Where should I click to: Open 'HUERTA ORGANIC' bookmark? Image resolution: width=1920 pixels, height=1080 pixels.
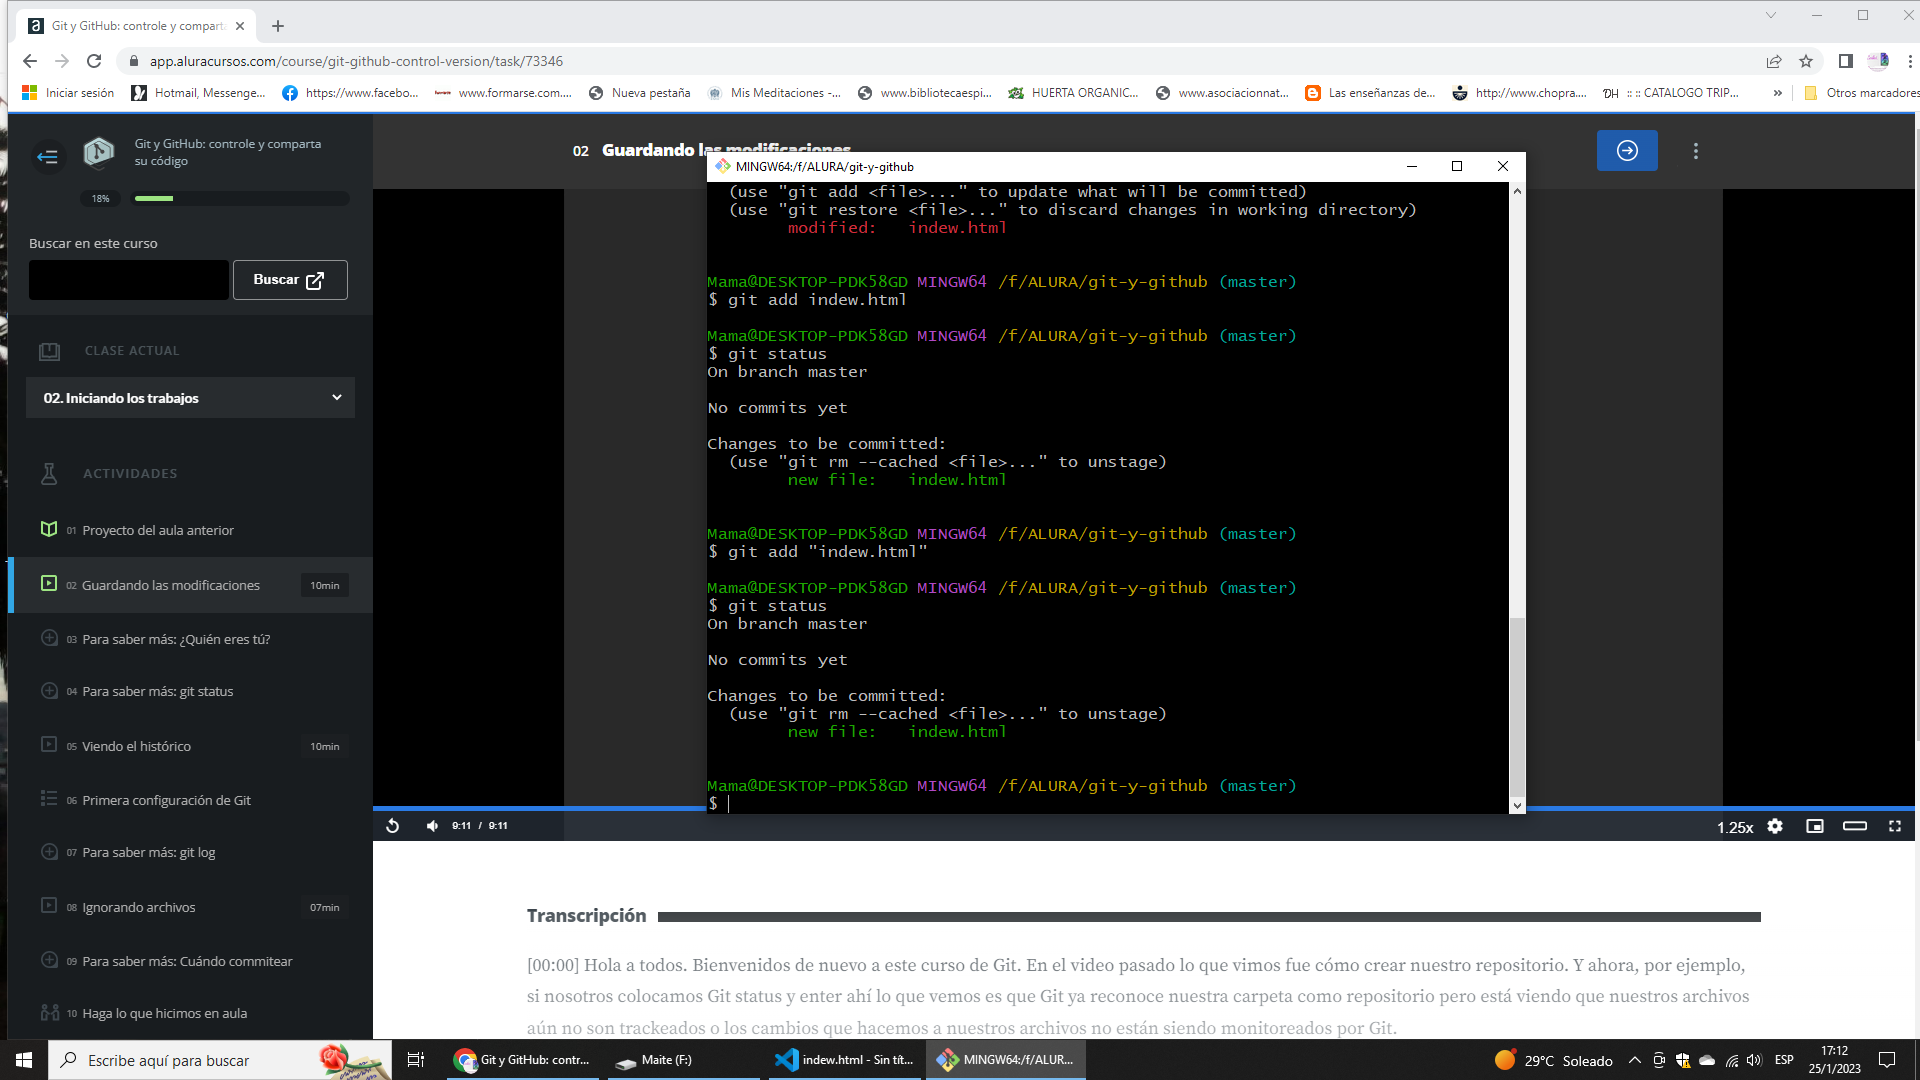1073,93
